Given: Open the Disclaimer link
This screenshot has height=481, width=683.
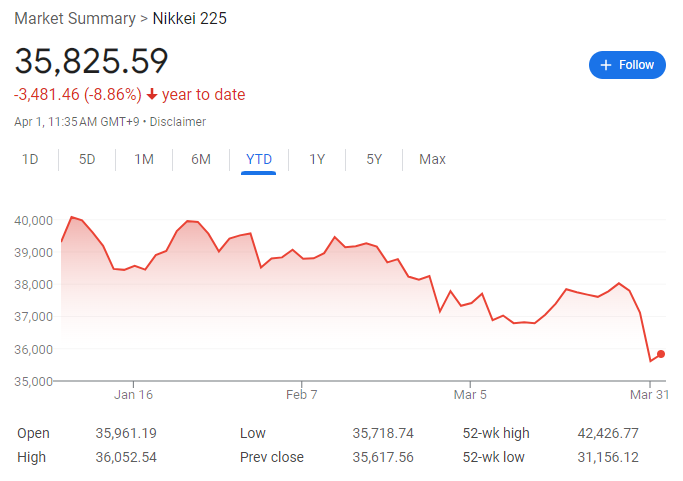Looking at the screenshot, I should coord(178,122).
